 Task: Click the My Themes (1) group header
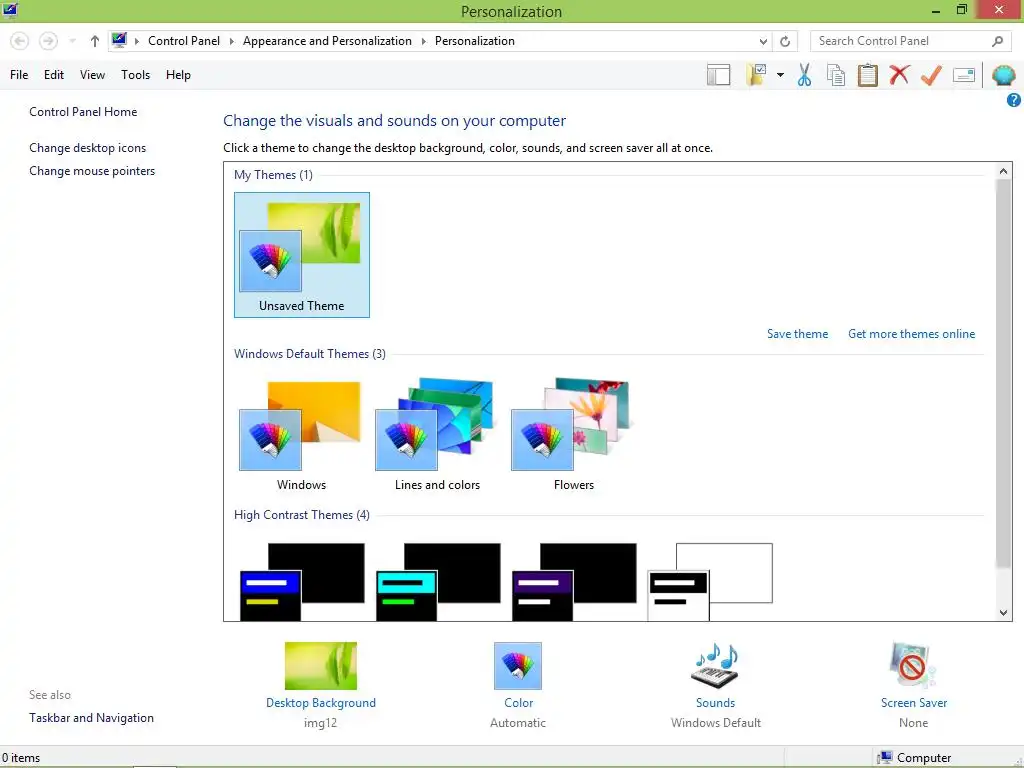click(x=273, y=175)
